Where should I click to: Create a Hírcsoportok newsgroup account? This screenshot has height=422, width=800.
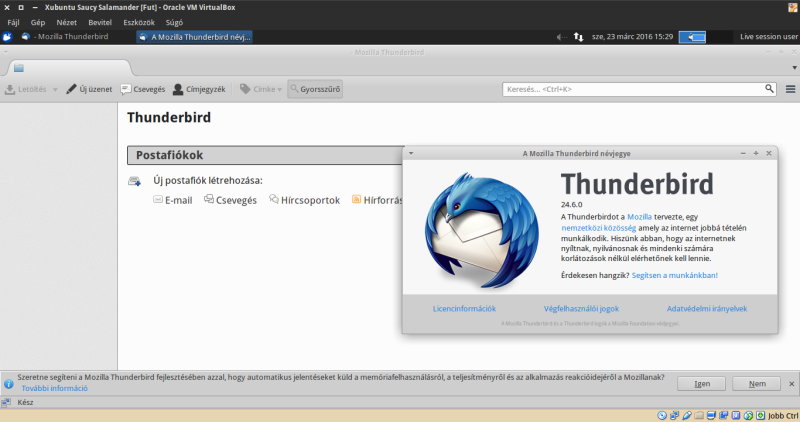tap(304, 200)
